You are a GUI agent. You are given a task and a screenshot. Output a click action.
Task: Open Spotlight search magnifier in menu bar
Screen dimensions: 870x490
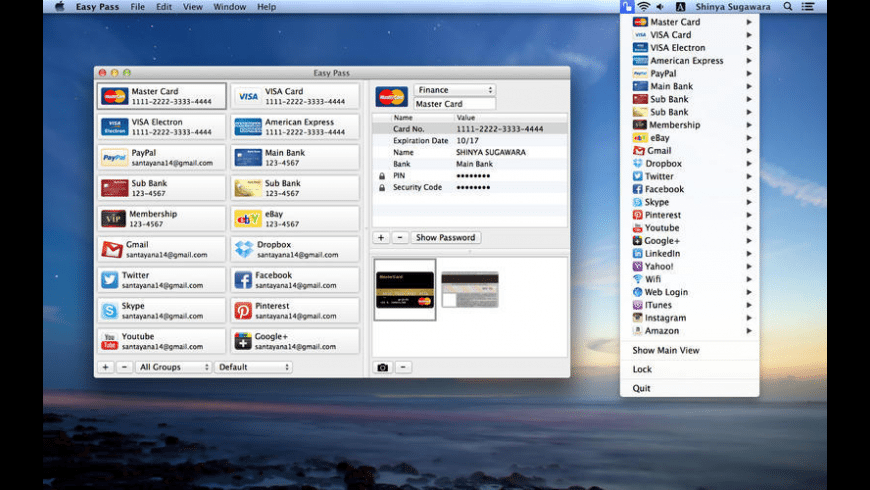coord(787,7)
